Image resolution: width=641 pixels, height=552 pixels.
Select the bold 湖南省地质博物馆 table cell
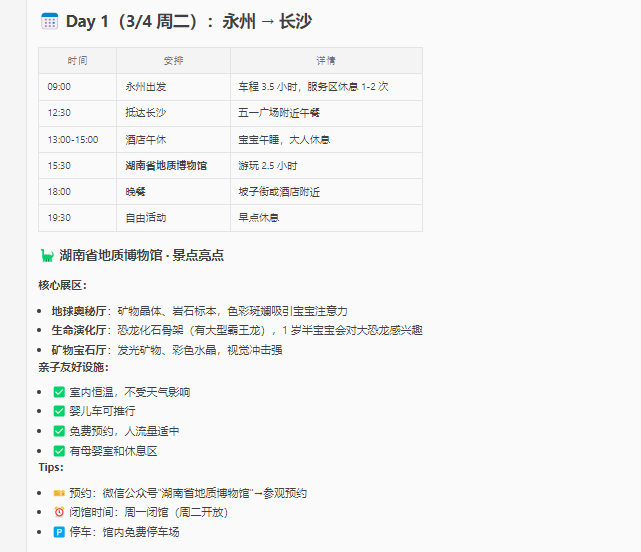click(x=166, y=165)
